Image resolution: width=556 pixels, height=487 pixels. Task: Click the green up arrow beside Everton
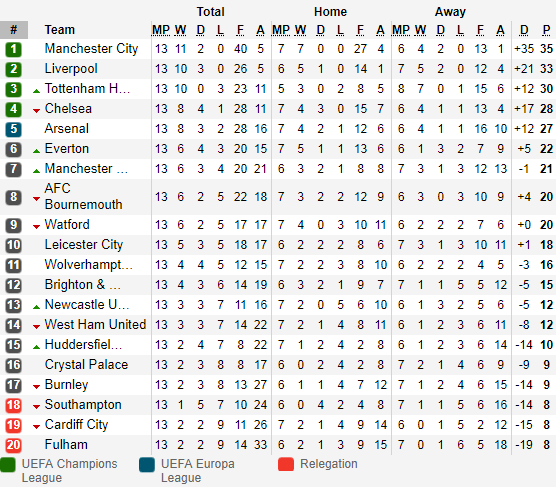[36, 151]
